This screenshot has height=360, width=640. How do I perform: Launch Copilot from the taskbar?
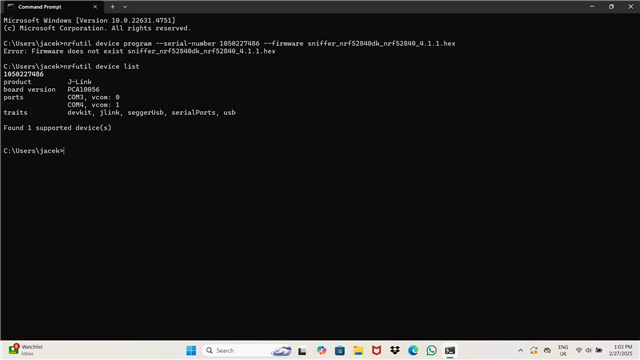click(x=321, y=350)
